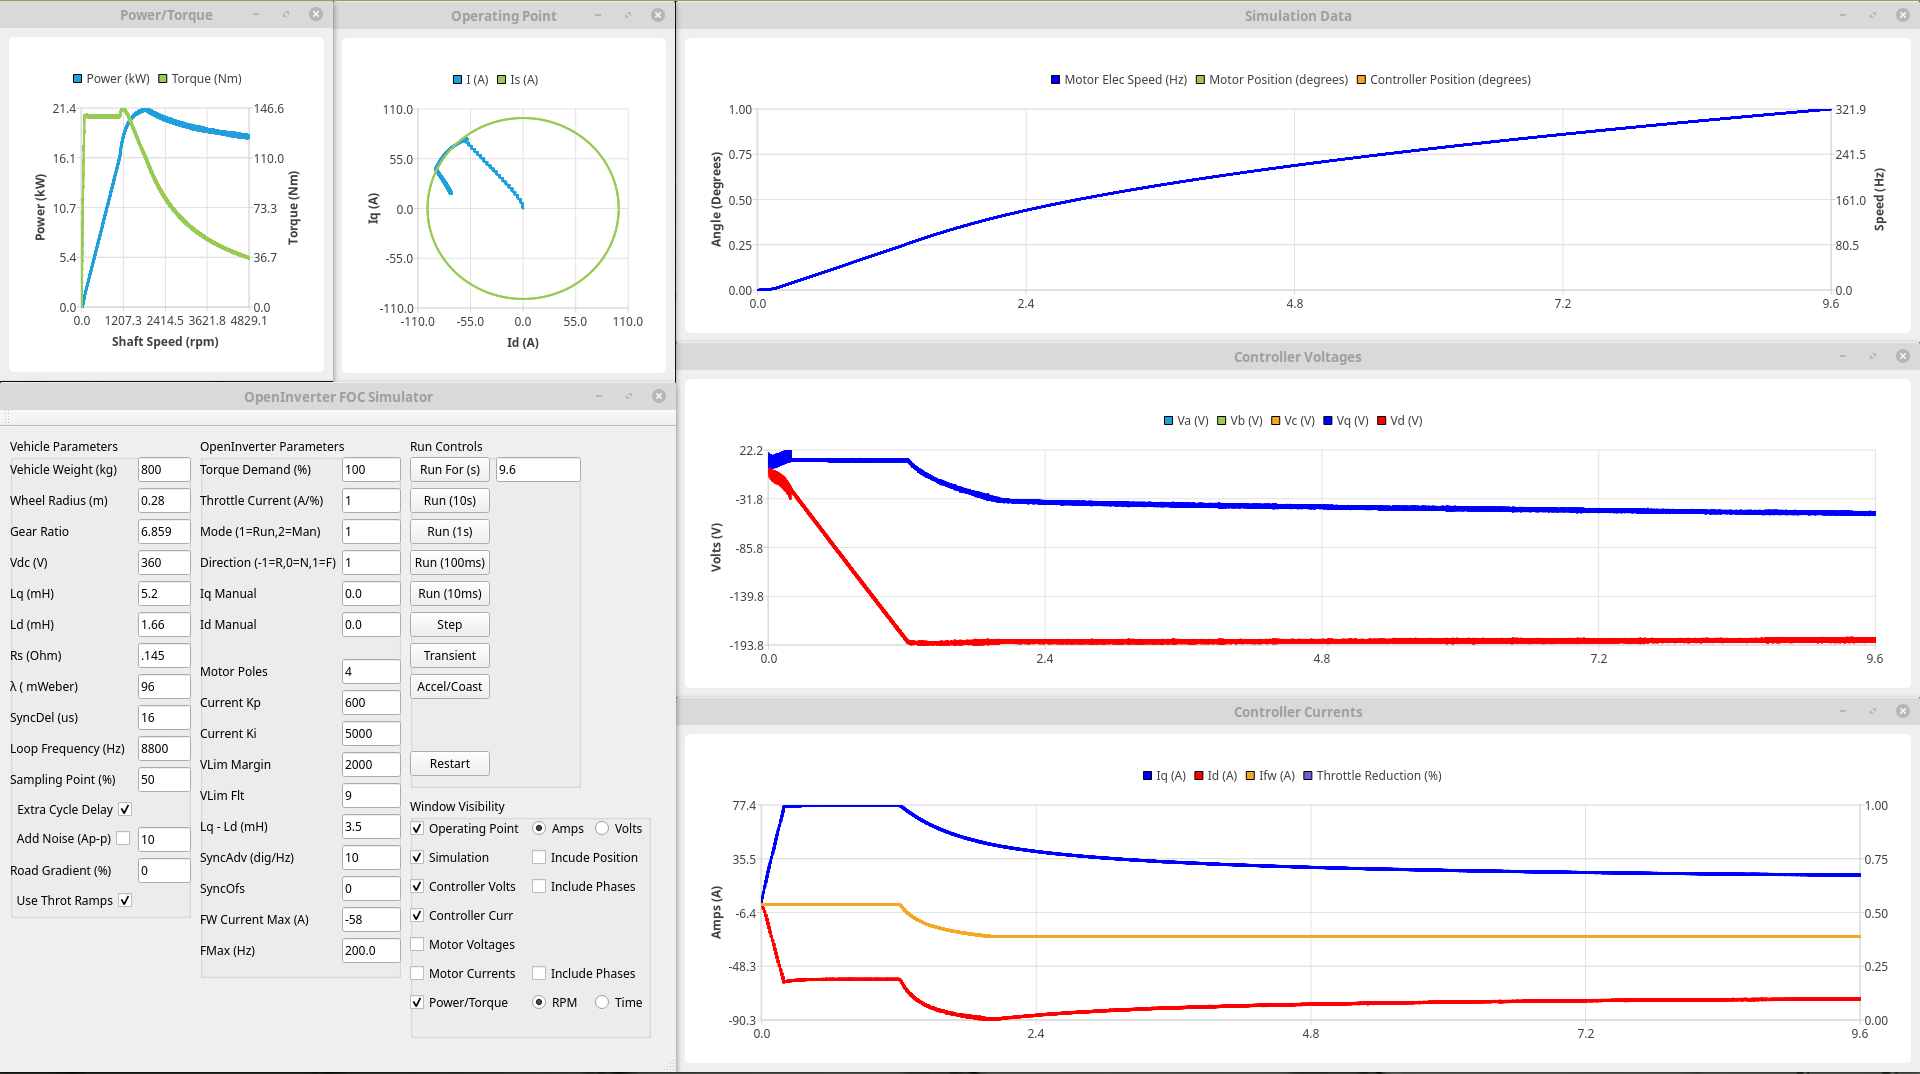1920x1074 pixels.
Task: Click the Vq (V) legend marker
Action: 1328,421
